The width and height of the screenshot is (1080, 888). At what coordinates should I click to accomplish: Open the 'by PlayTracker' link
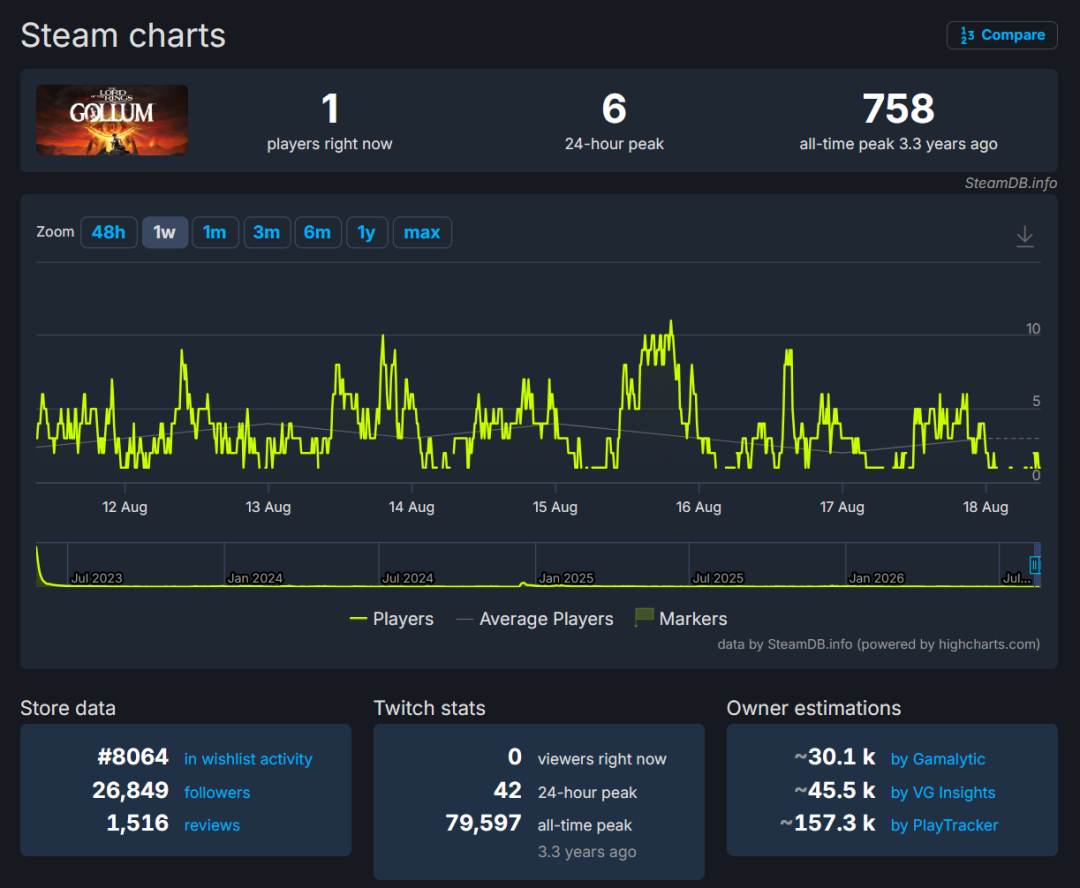click(944, 825)
